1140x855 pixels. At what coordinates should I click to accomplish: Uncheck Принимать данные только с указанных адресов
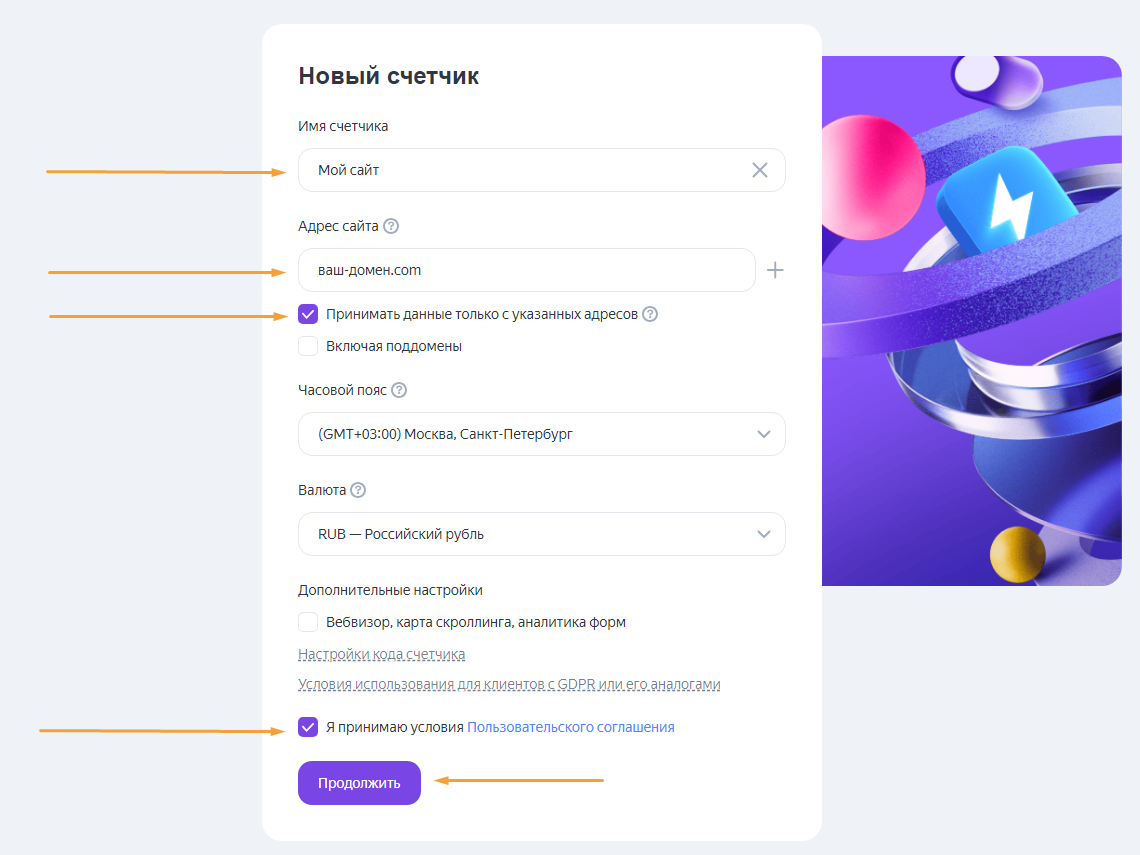pyautogui.click(x=308, y=314)
